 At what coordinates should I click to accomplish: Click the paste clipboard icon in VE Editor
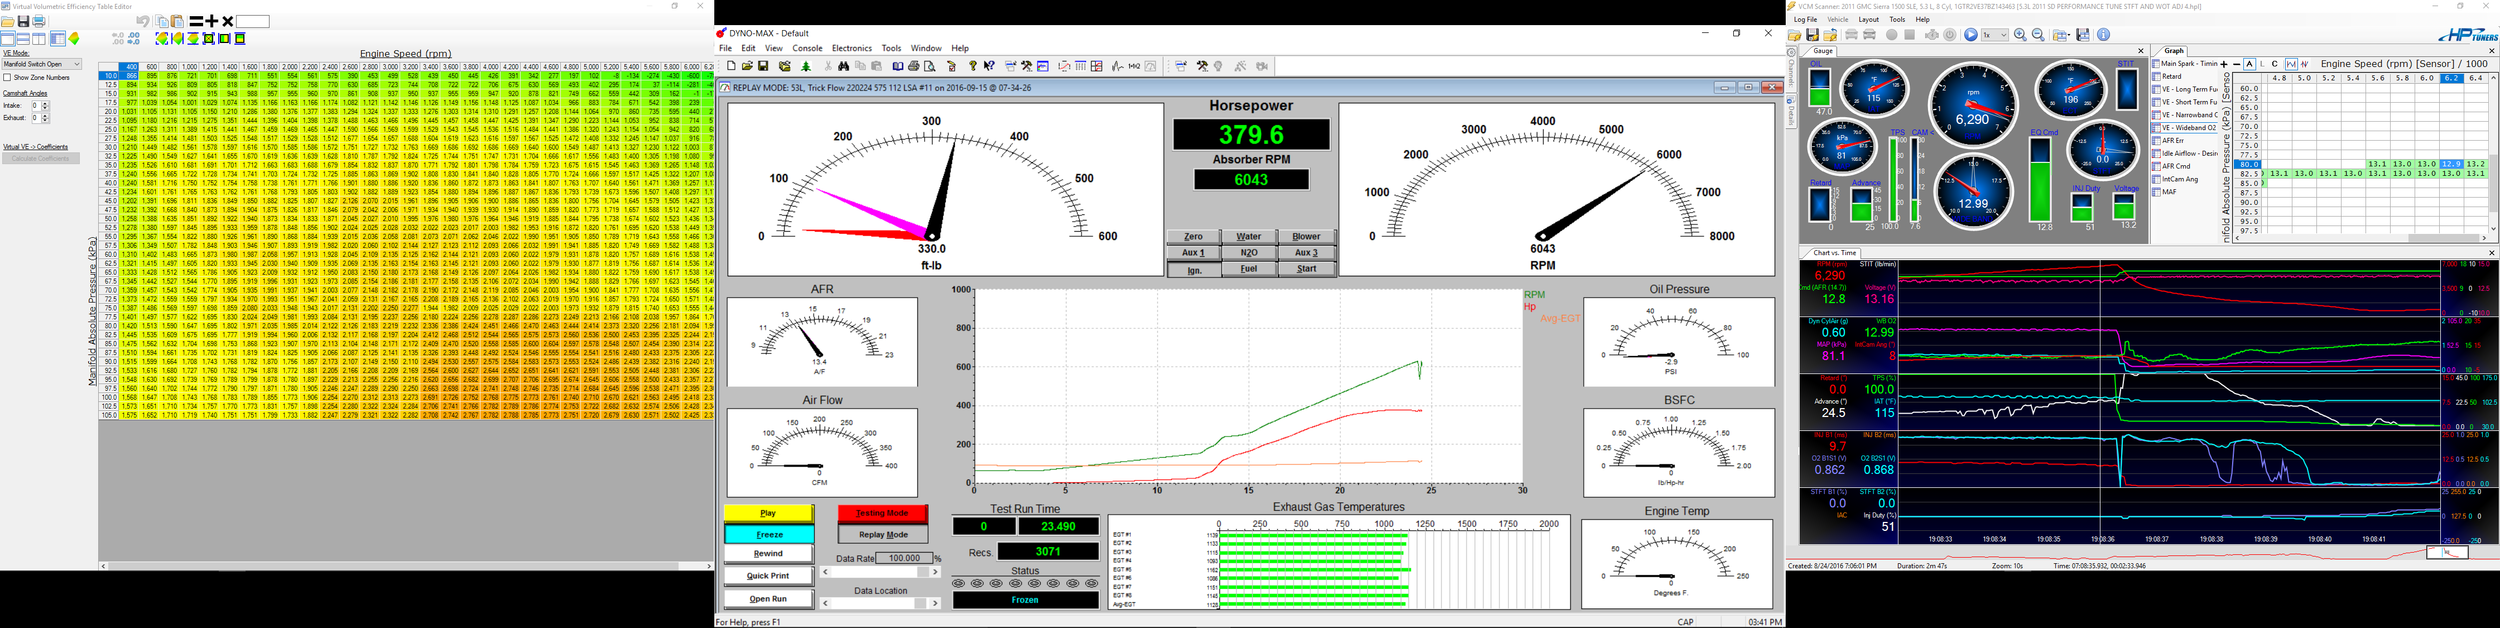(x=177, y=21)
